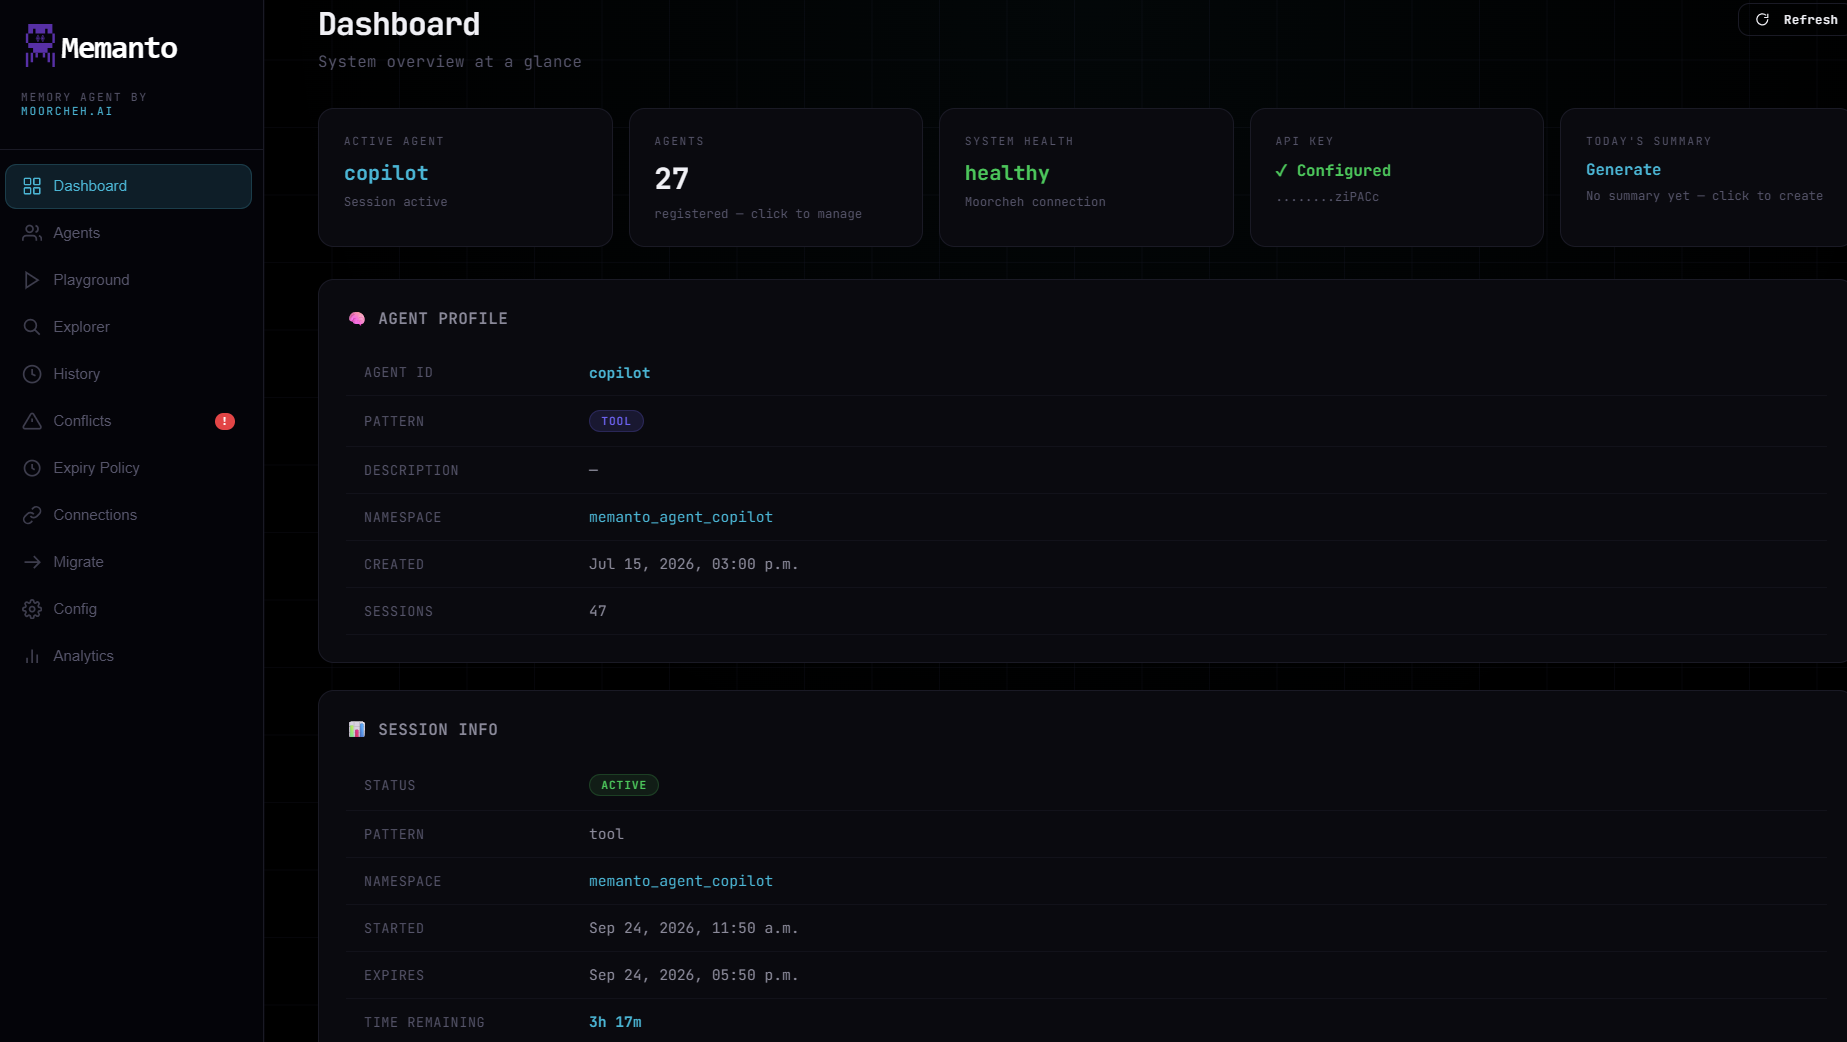Click the Config gear icon
Viewport: 1847px width, 1042px height.
tap(32, 609)
